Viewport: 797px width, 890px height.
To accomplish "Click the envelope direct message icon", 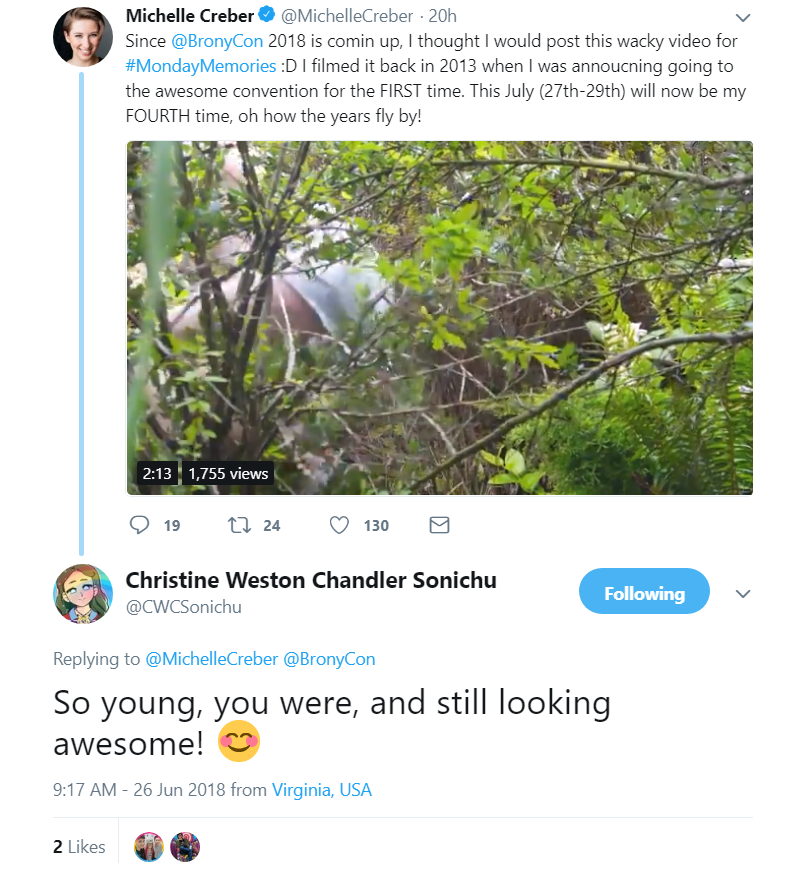I will [439, 525].
